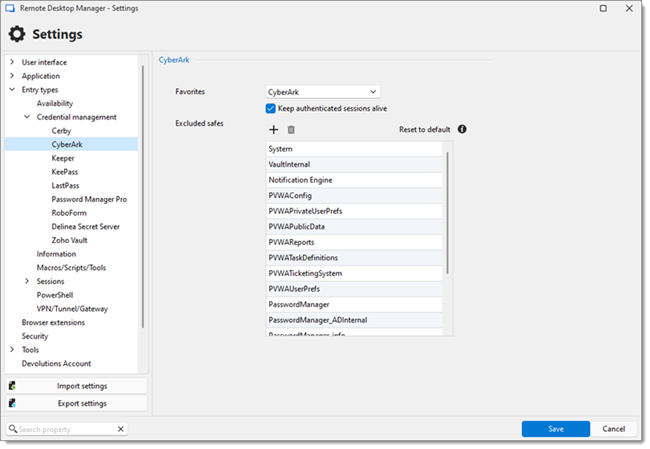Click Reset to default
Viewport: 650px width, 449px height.
coord(424,129)
